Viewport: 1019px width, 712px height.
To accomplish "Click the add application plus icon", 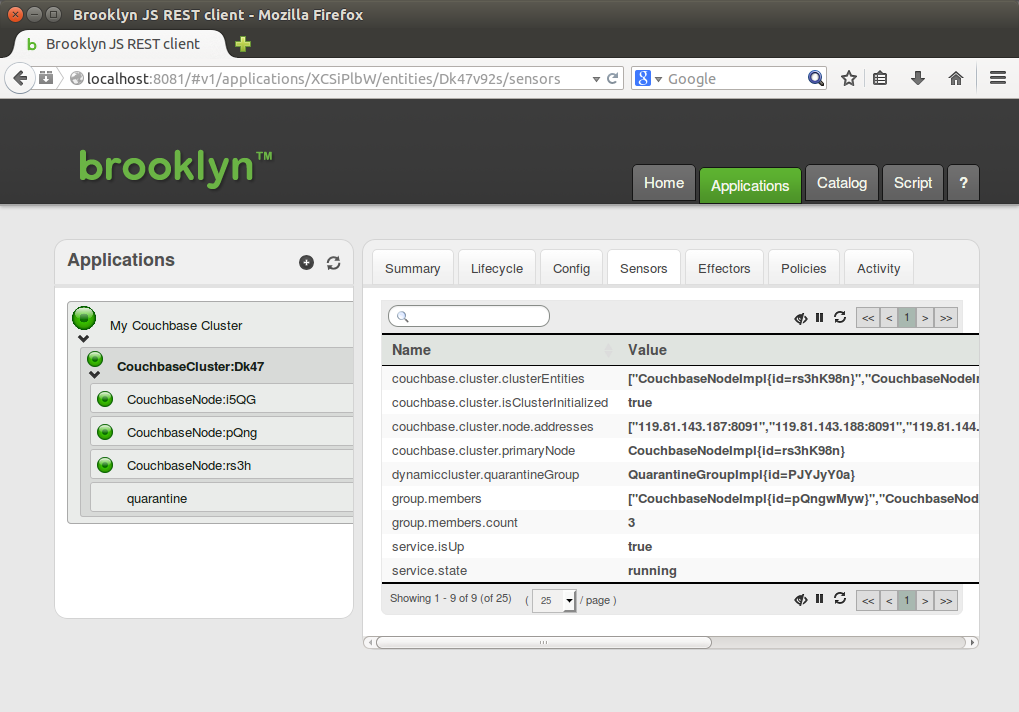I will click(306, 262).
